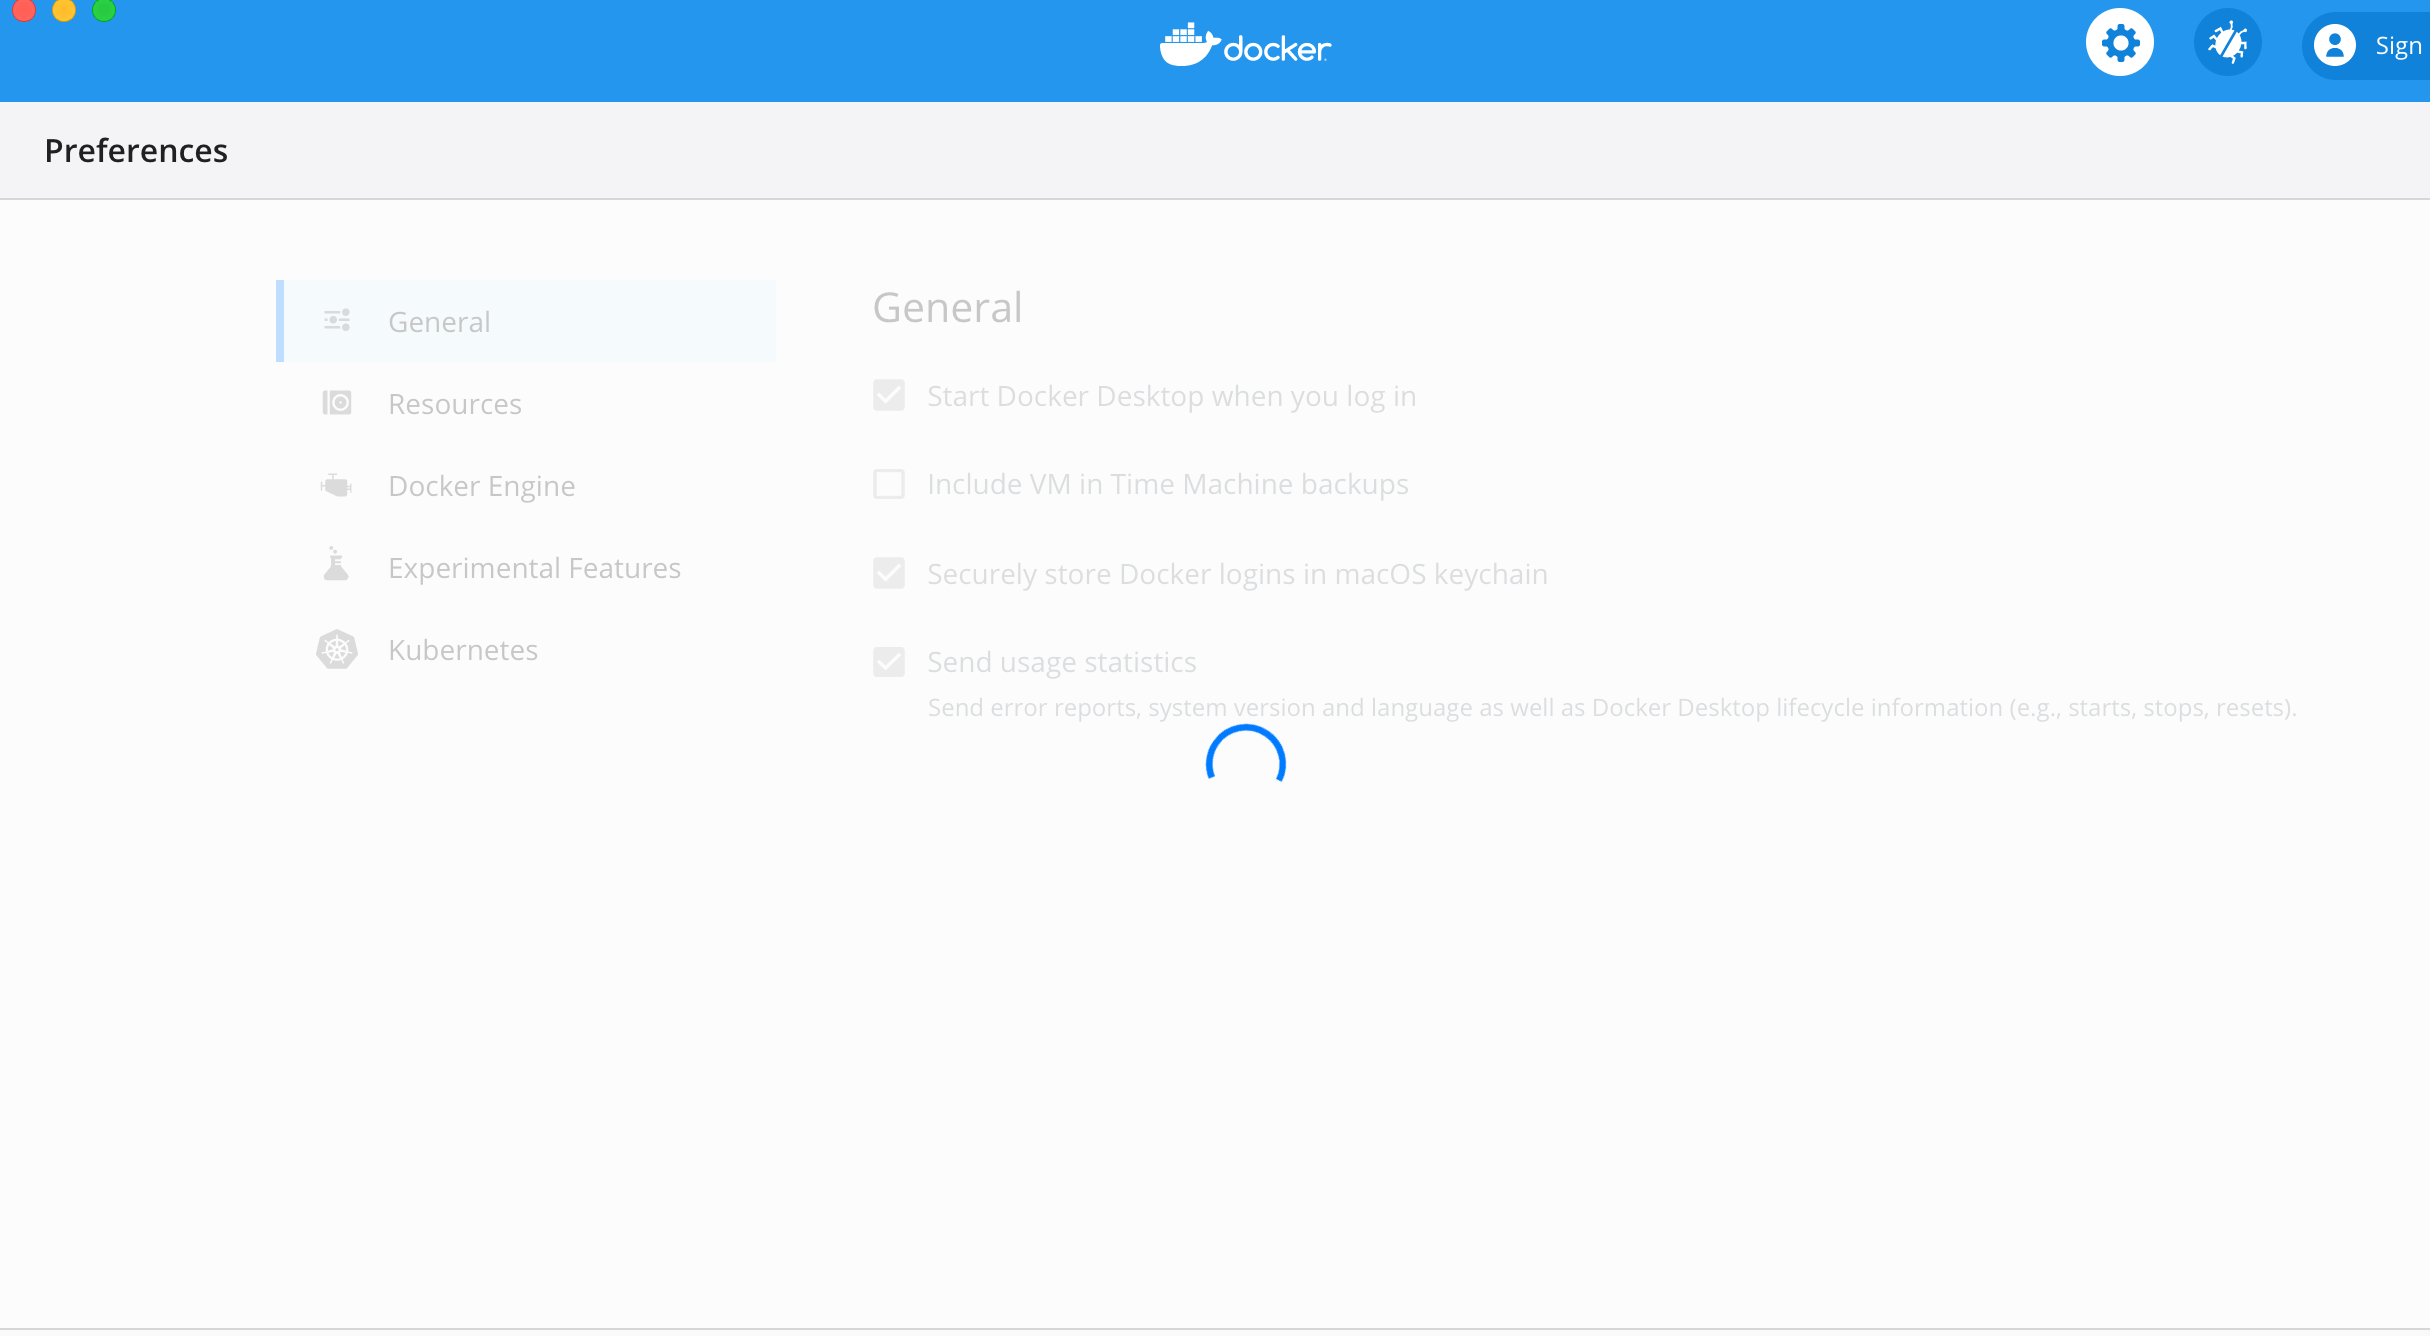Image resolution: width=2430 pixels, height=1336 pixels.
Task: Select the Experimental Features flask icon
Action: pyautogui.click(x=336, y=565)
